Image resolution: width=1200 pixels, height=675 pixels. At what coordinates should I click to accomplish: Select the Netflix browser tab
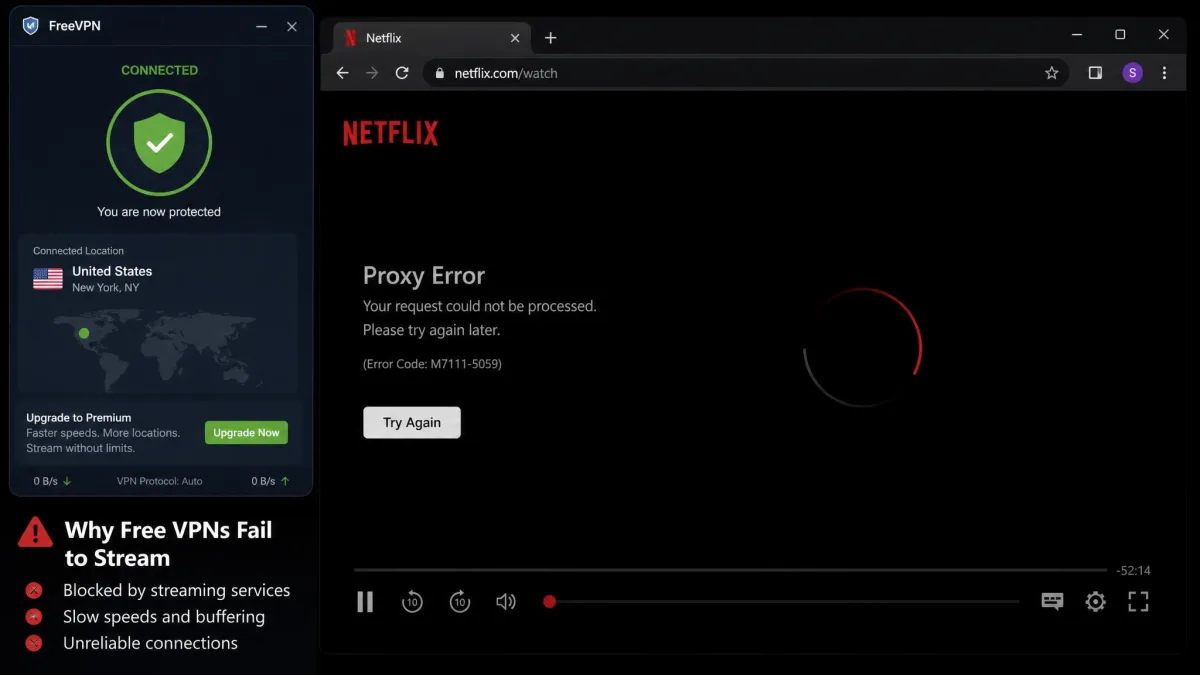(431, 38)
